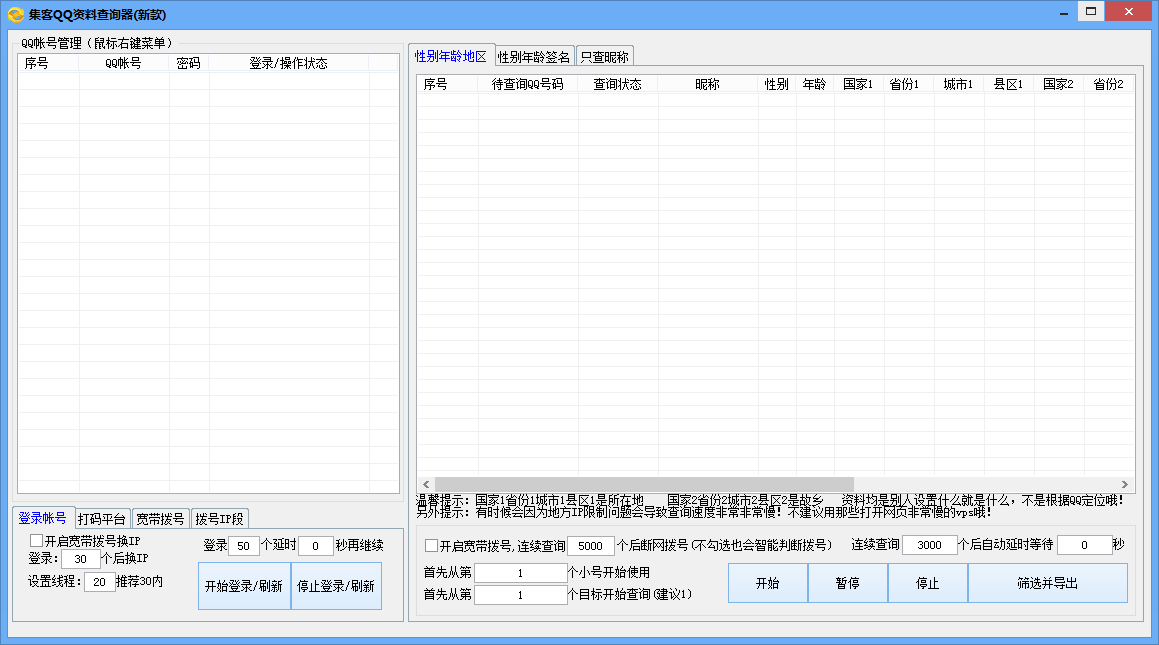The height and width of the screenshot is (645, 1159).
Task: Click the 密码 column header
Action: (x=188, y=64)
